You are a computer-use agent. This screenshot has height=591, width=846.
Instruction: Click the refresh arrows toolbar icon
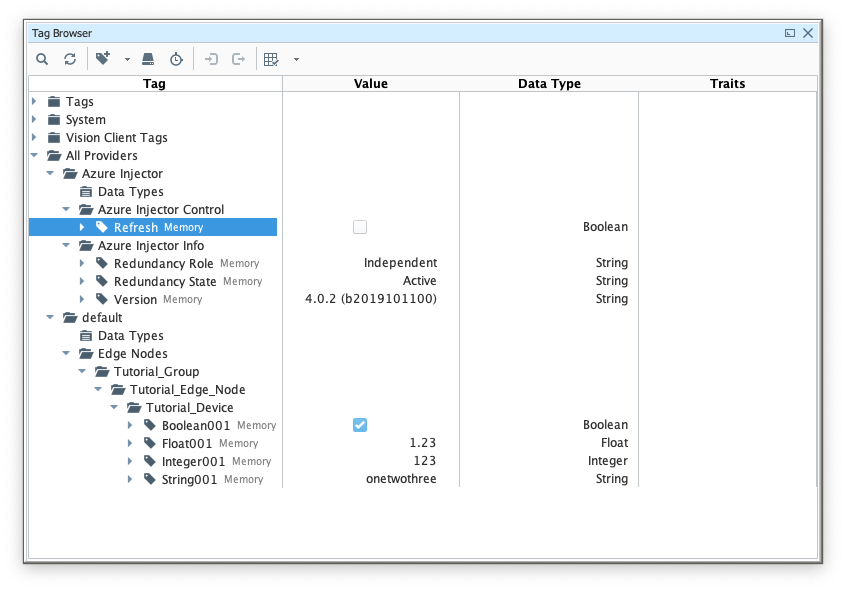click(x=70, y=59)
